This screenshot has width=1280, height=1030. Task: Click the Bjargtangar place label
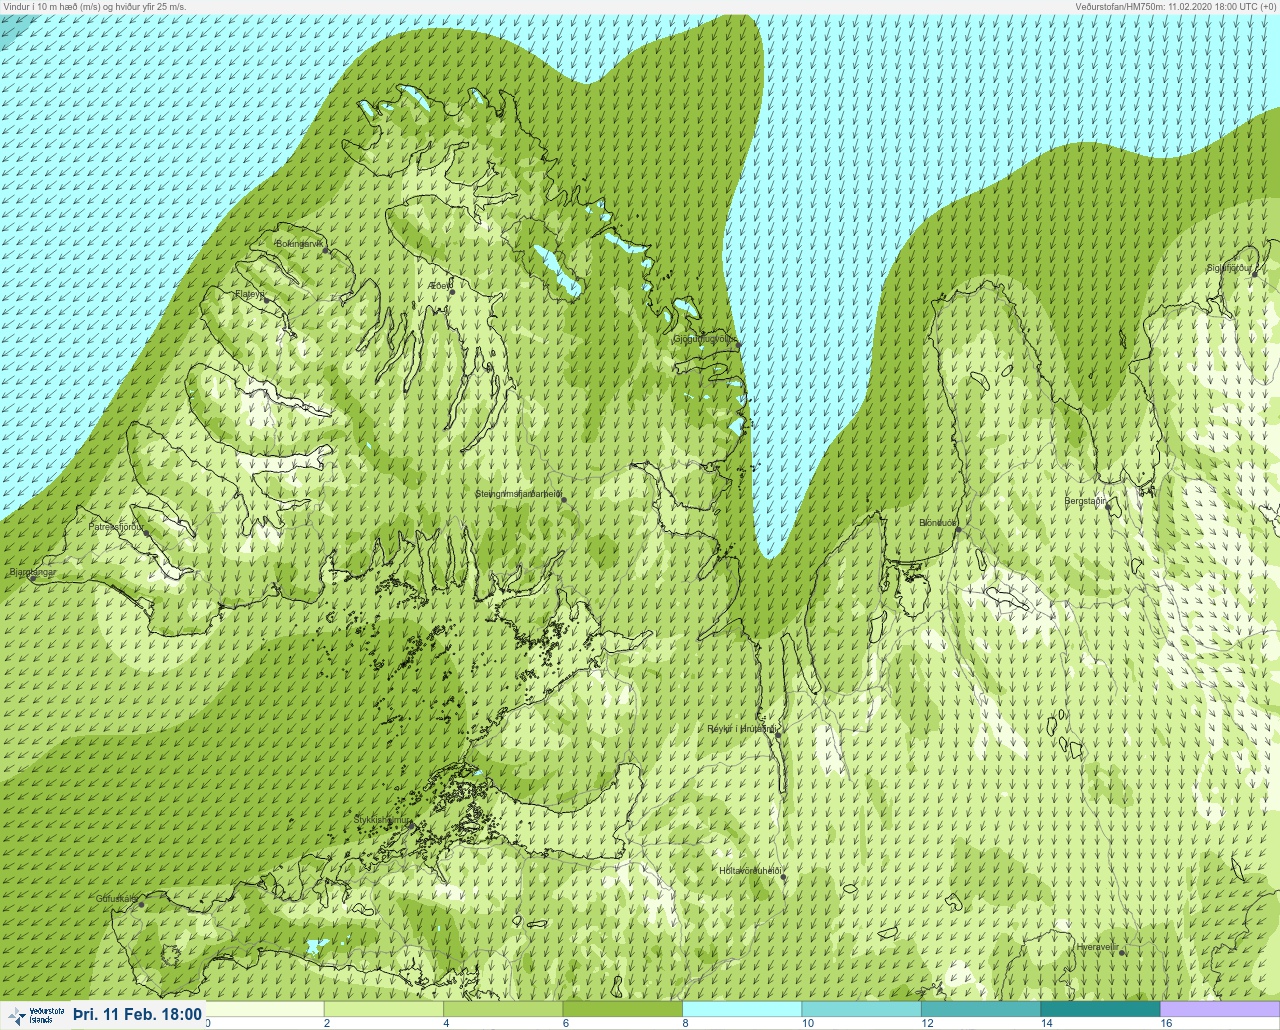pyautogui.click(x=31, y=572)
